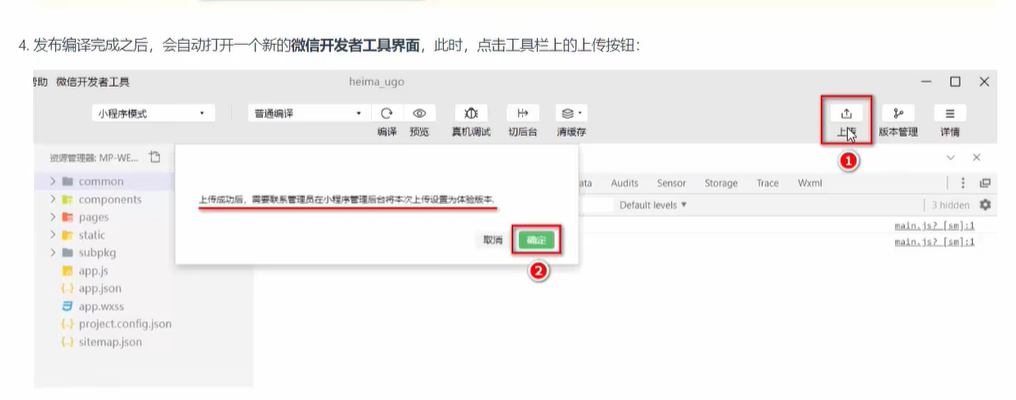Open the clear cache (清缓存) layers icon
This screenshot has height=400, width=1016.
tap(571, 113)
